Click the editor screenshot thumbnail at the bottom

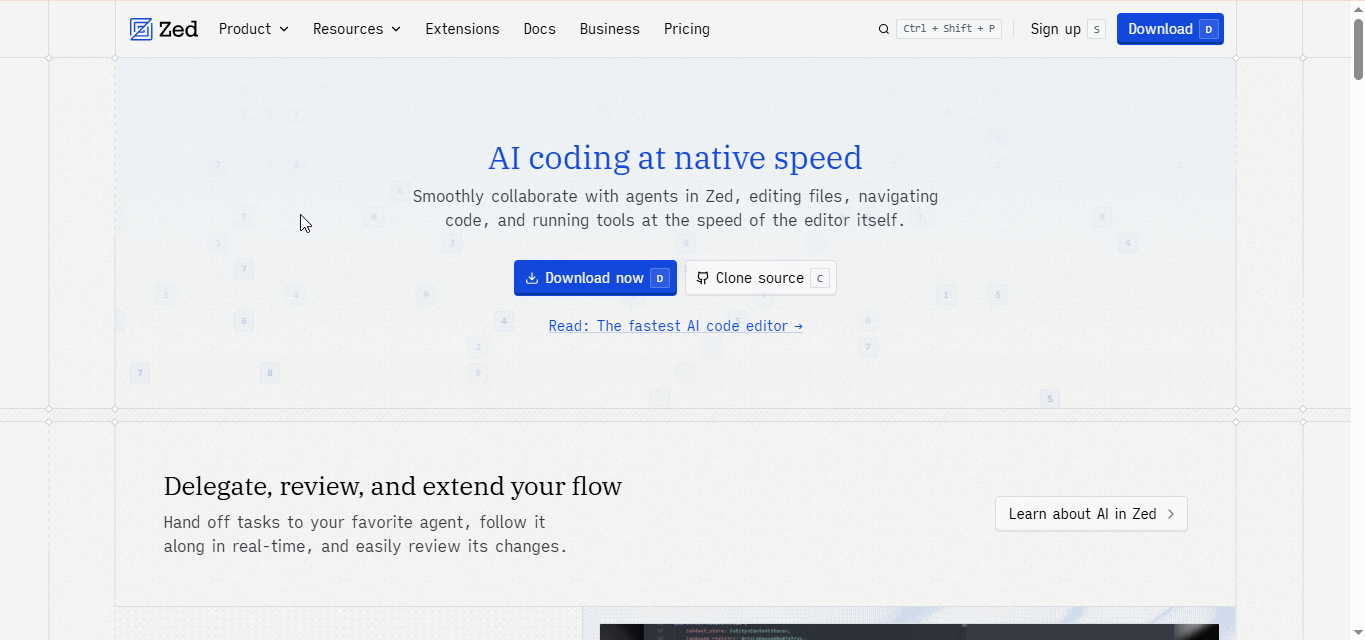909,632
